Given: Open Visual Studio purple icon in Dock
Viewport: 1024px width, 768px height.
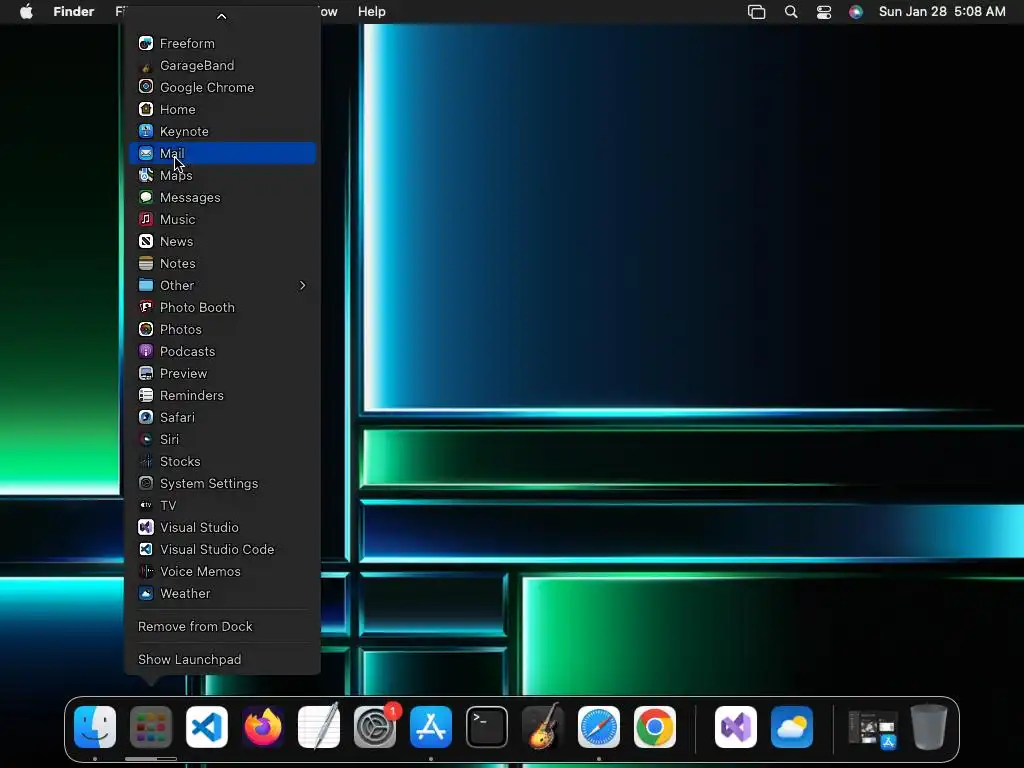Looking at the screenshot, I should (736, 727).
